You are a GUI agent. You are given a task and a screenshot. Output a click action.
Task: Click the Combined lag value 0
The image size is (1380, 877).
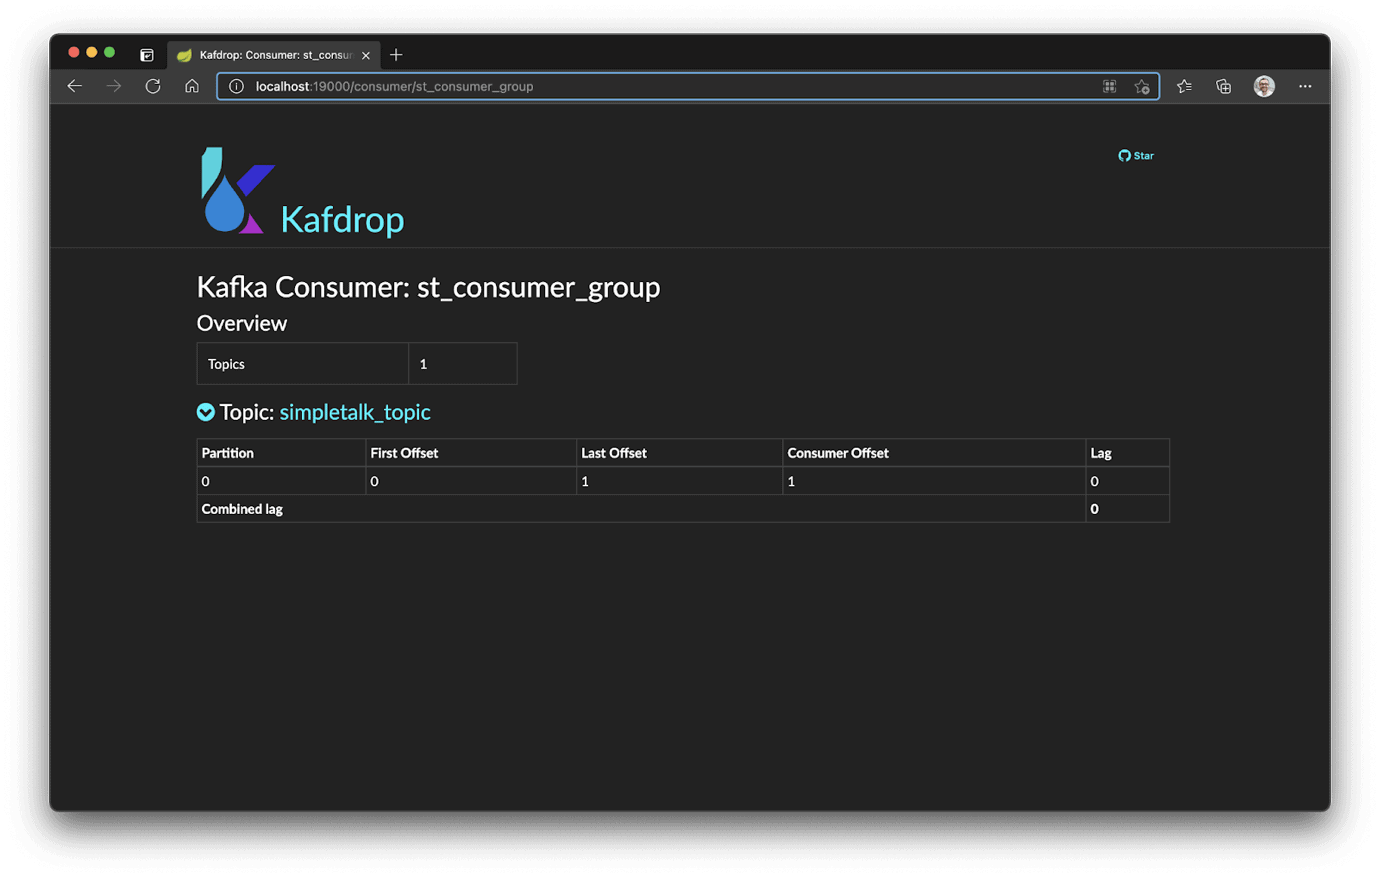pos(1094,509)
